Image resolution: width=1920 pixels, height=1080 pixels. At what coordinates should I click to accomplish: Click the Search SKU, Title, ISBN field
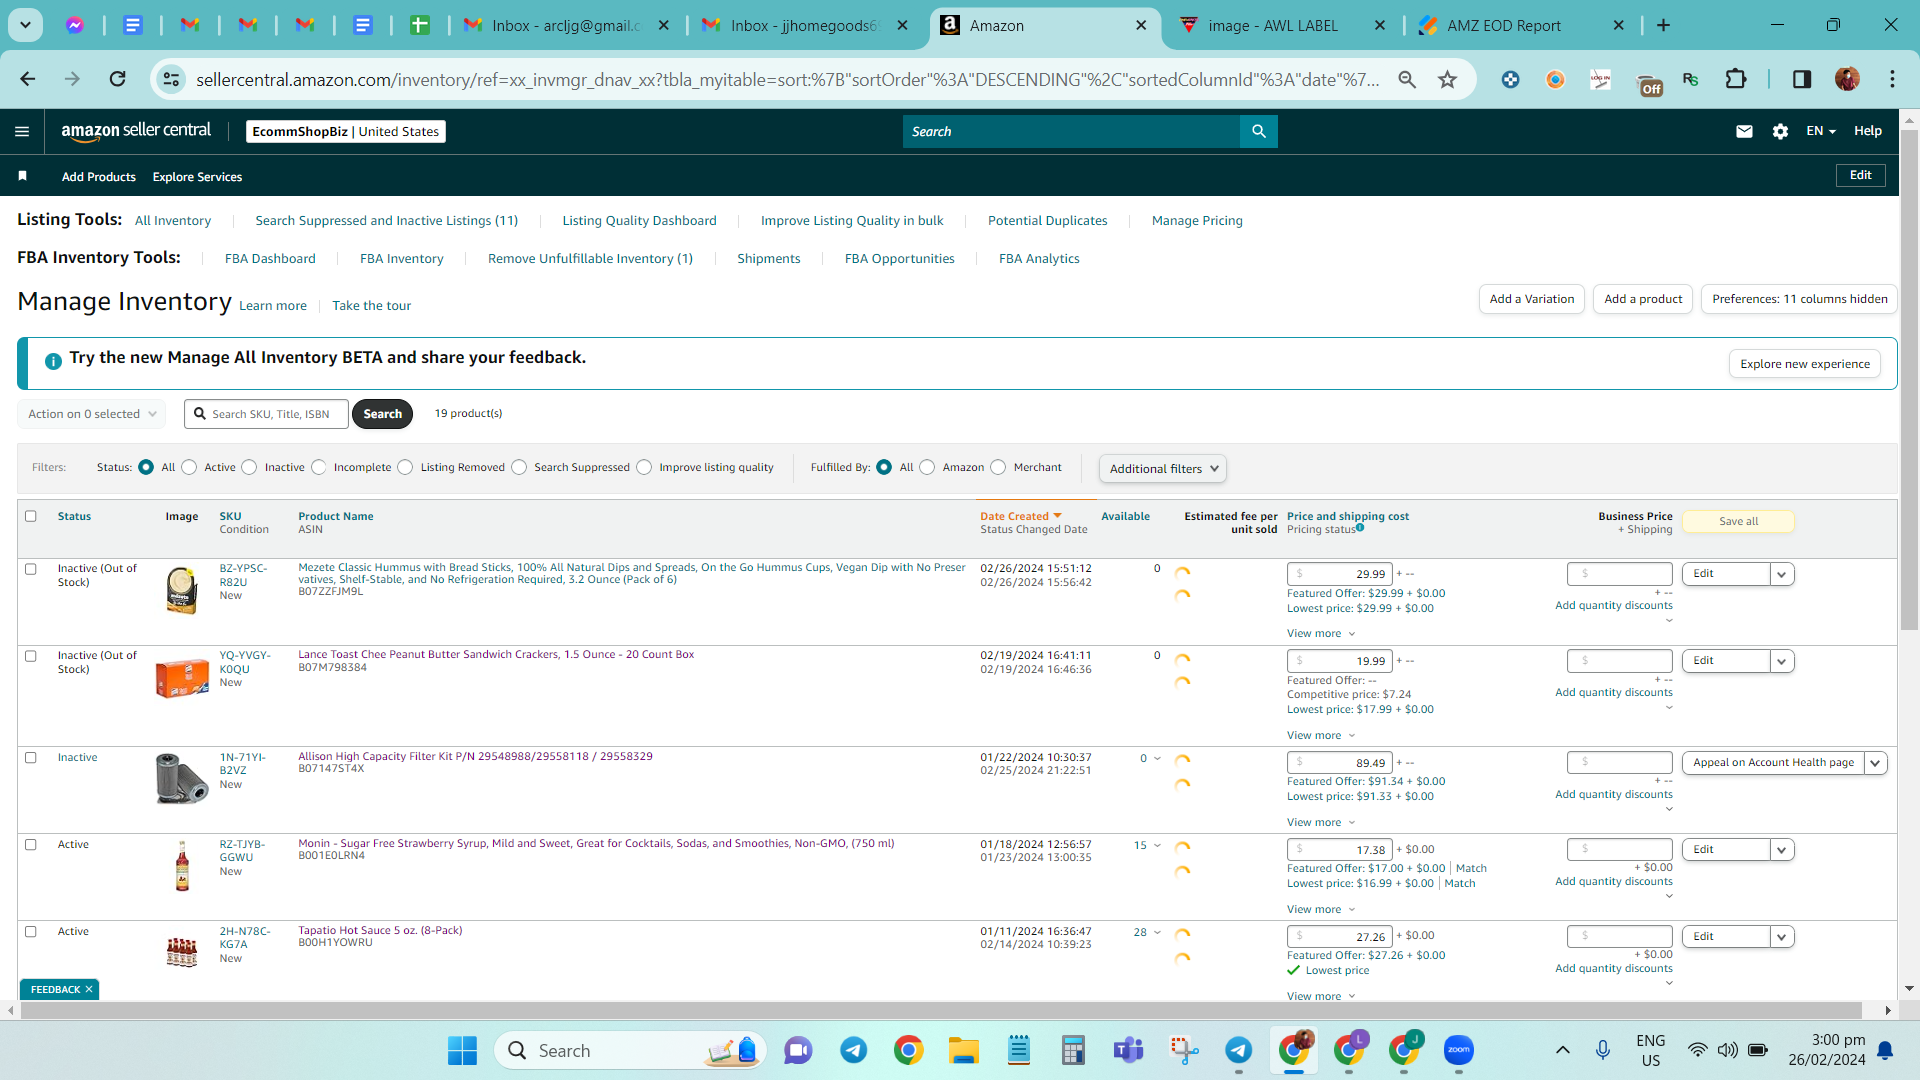click(266, 414)
